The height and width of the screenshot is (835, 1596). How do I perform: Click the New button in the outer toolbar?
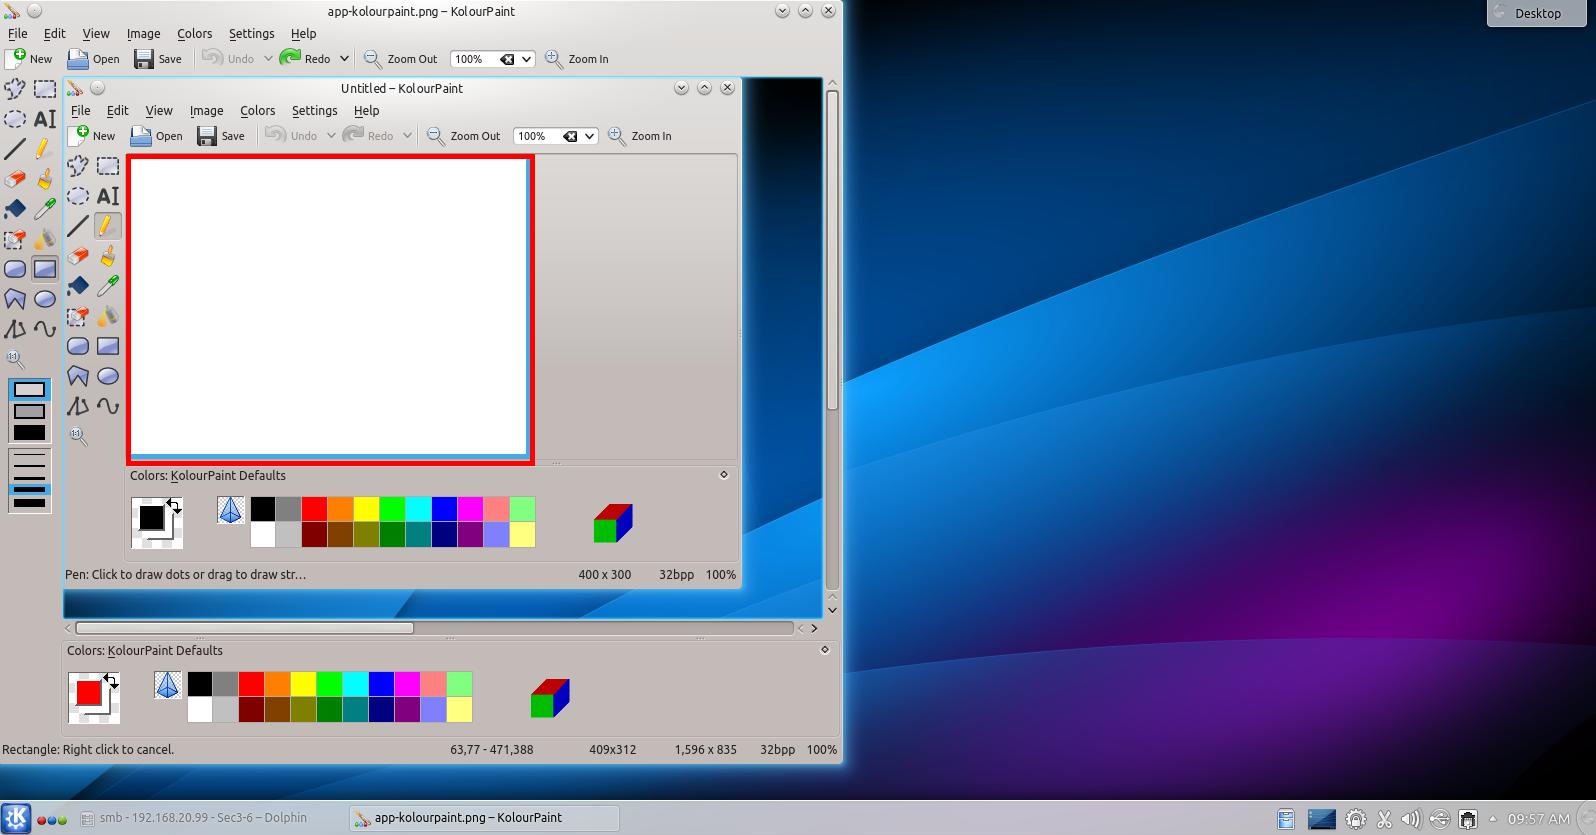click(x=29, y=59)
